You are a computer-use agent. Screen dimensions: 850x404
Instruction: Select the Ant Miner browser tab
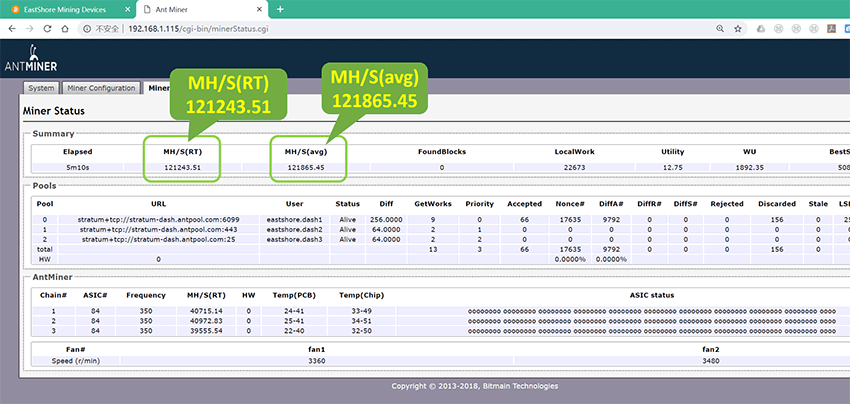click(202, 10)
